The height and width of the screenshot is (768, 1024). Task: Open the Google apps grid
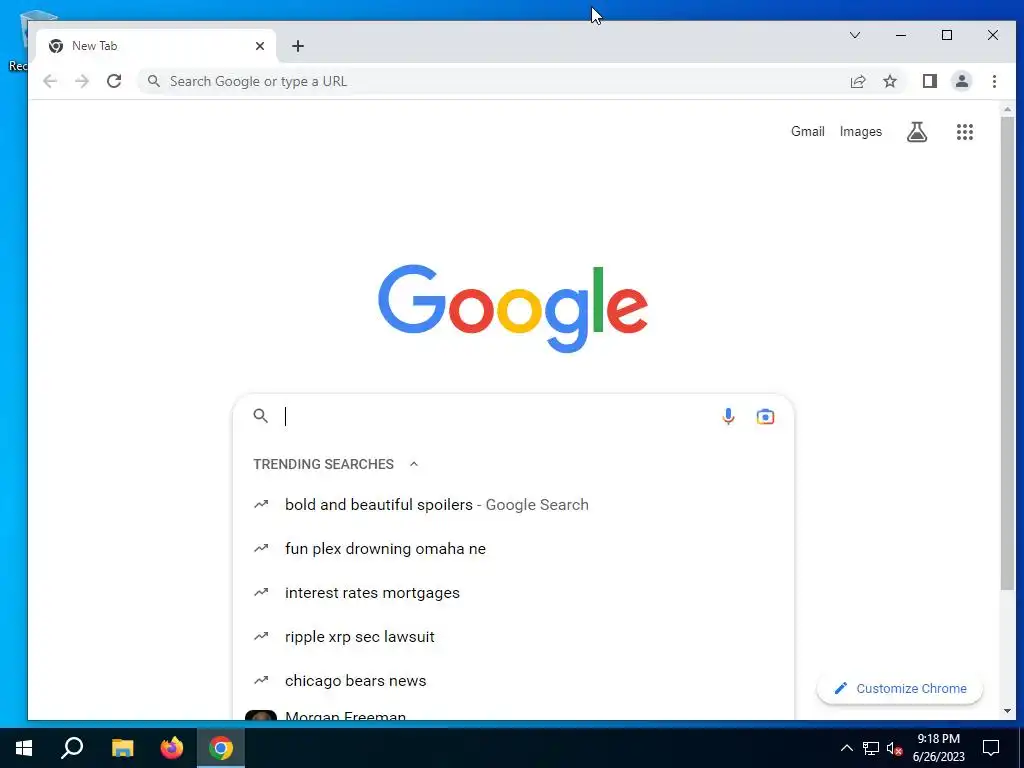click(965, 132)
